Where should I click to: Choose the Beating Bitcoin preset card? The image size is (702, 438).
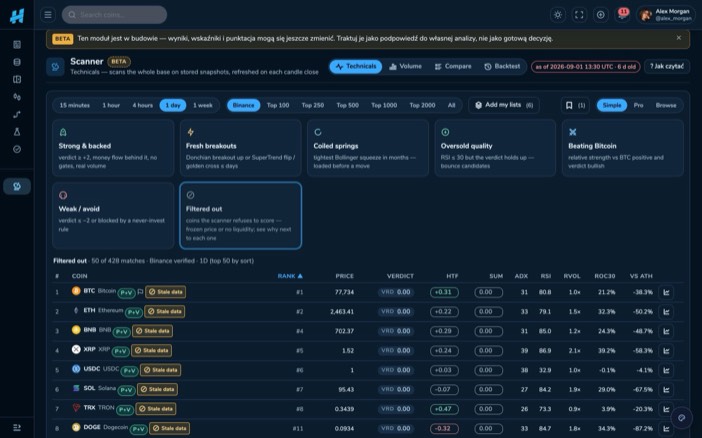623,148
